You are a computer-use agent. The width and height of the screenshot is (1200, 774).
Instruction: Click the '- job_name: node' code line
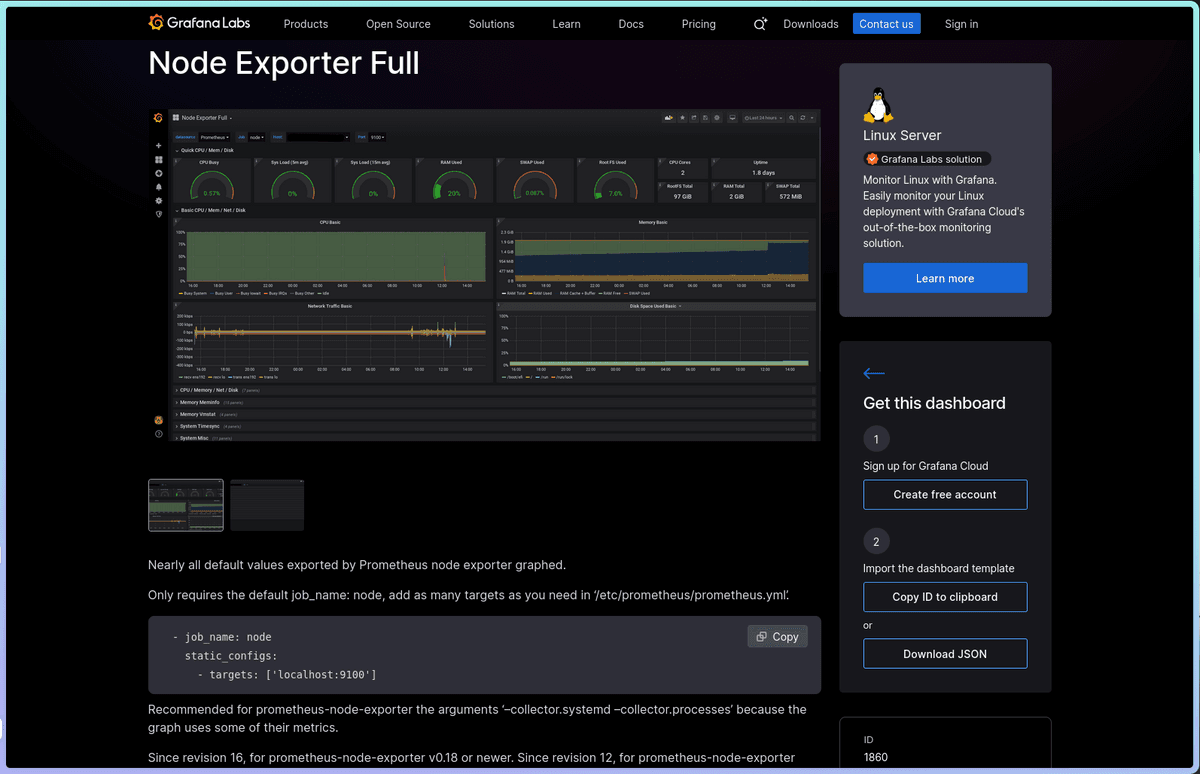pyautogui.click(x=222, y=637)
